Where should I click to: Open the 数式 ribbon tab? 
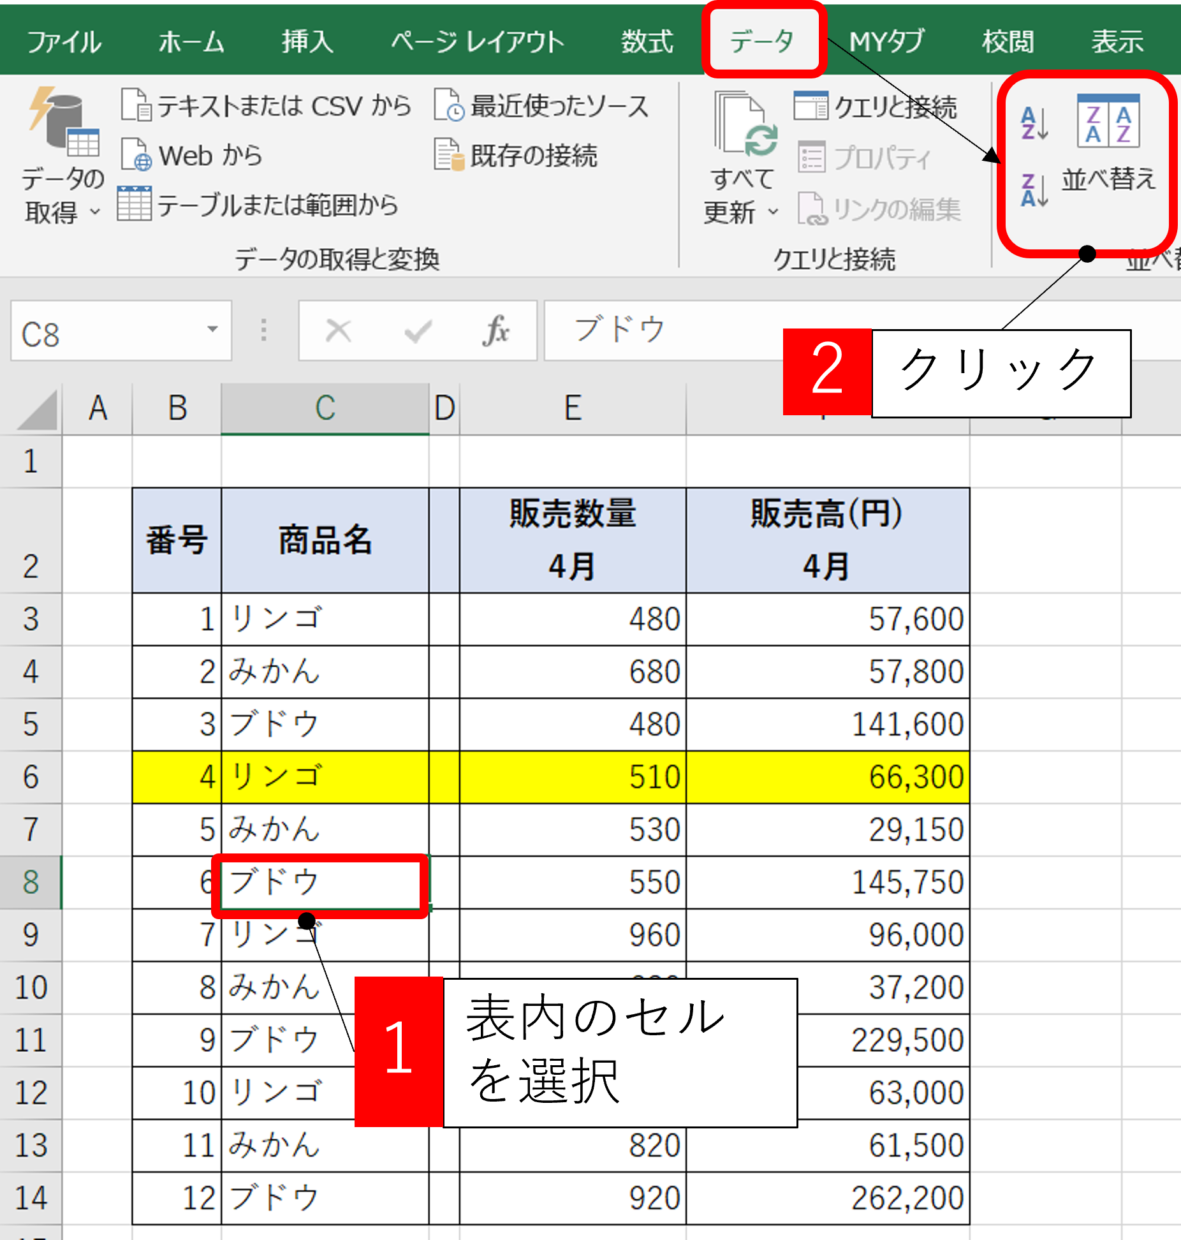[x=647, y=42]
